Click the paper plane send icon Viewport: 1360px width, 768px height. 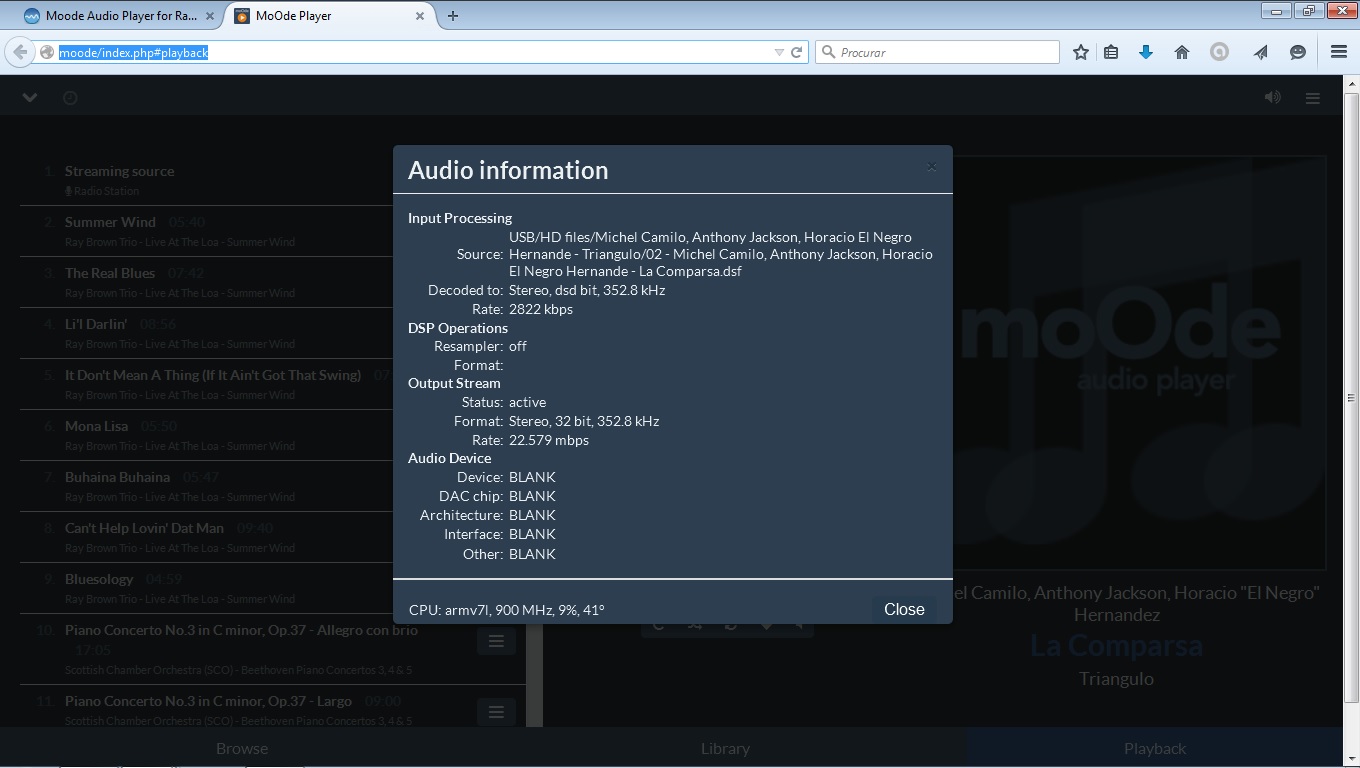coord(1261,52)
